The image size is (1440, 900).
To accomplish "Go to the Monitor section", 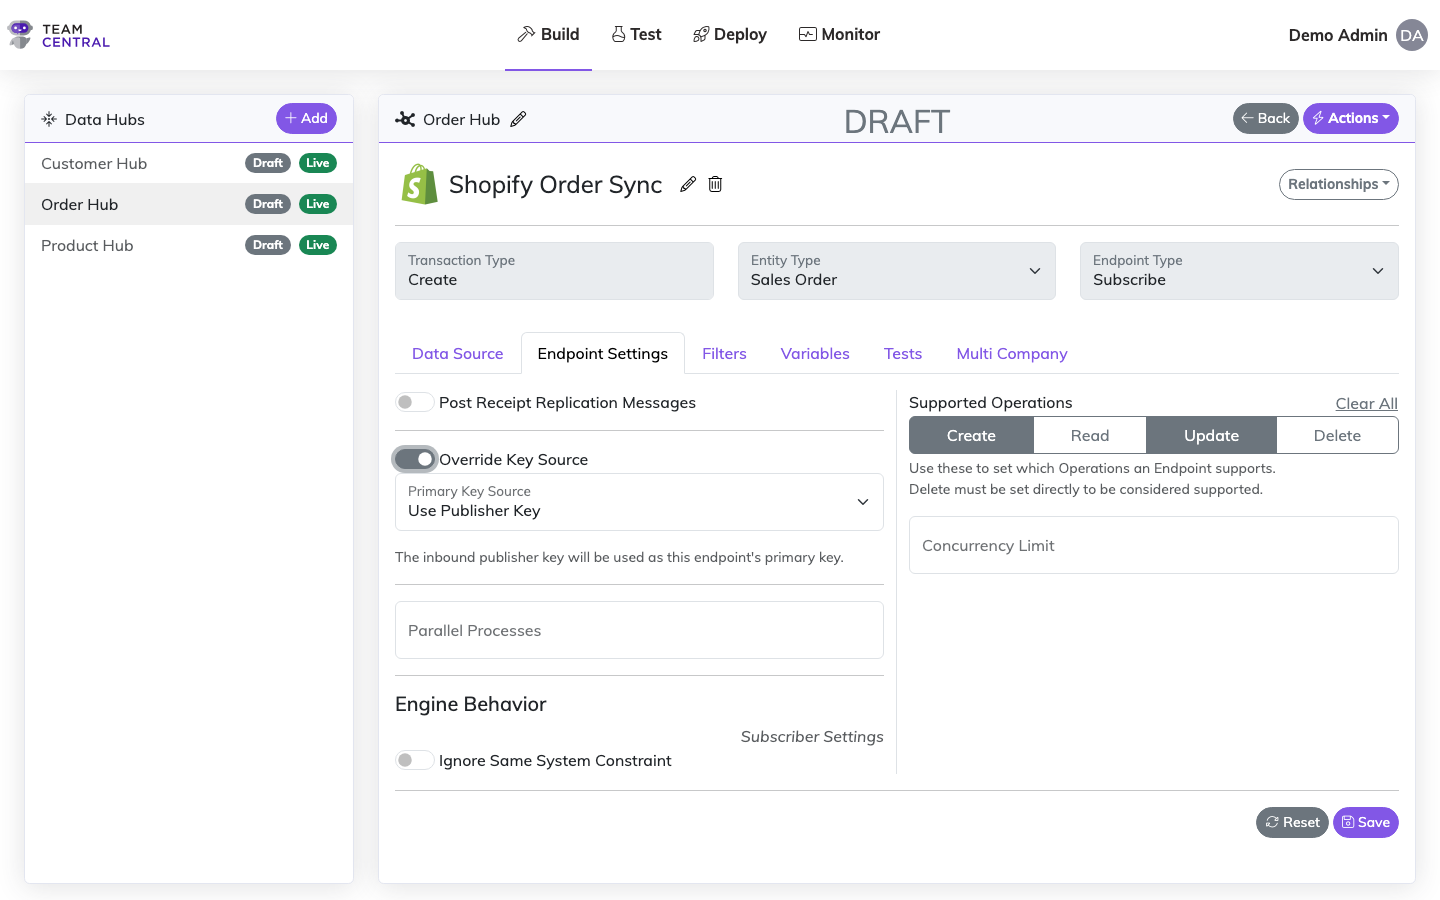I will 839,34.
